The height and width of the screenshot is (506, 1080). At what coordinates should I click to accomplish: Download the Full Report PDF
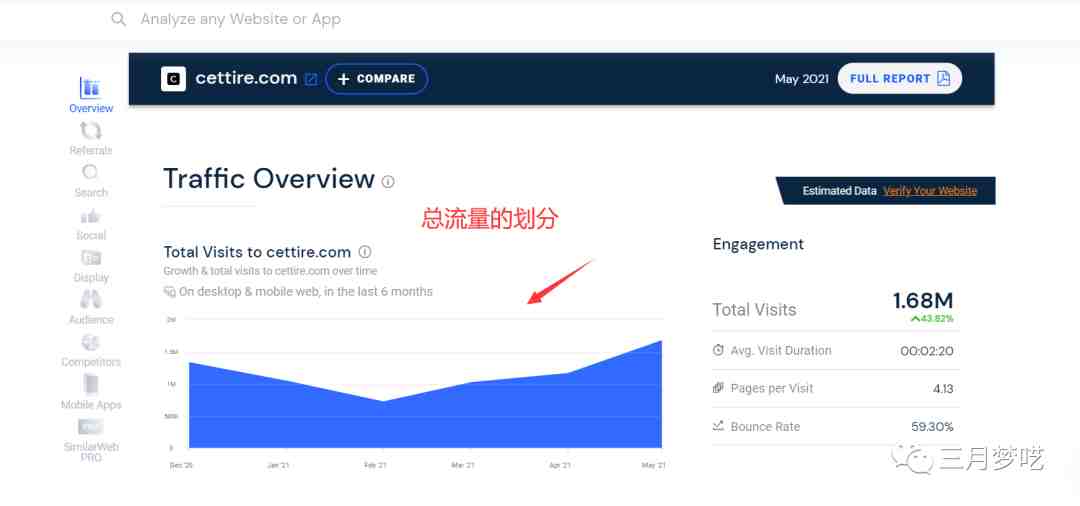pyautogui.click(x=900, y=78)
